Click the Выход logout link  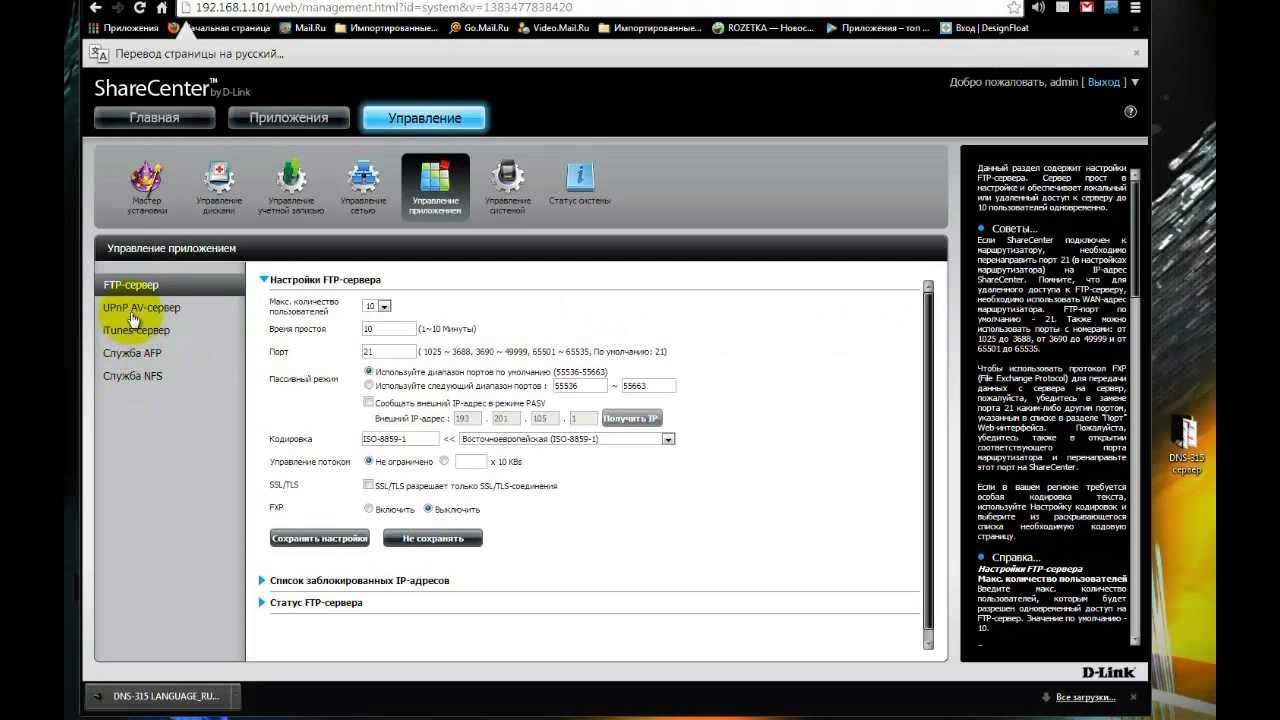pos(1104,82)
